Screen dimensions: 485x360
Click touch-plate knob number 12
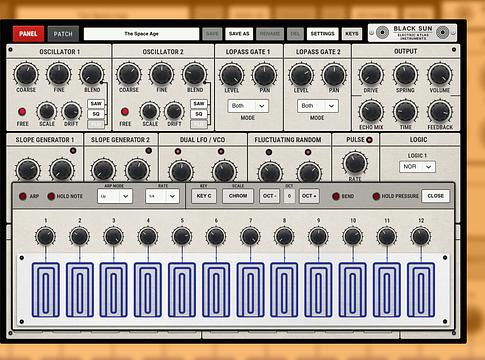click(x=421, y=236)
